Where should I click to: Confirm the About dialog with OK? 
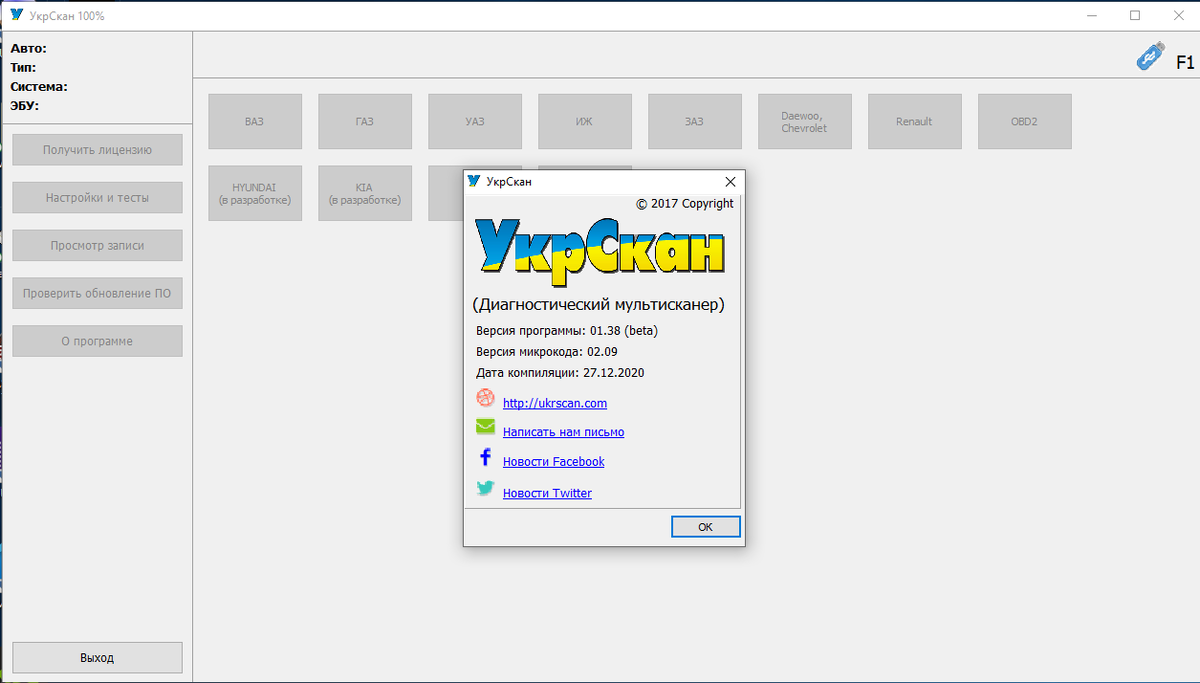tap(705, 527)
